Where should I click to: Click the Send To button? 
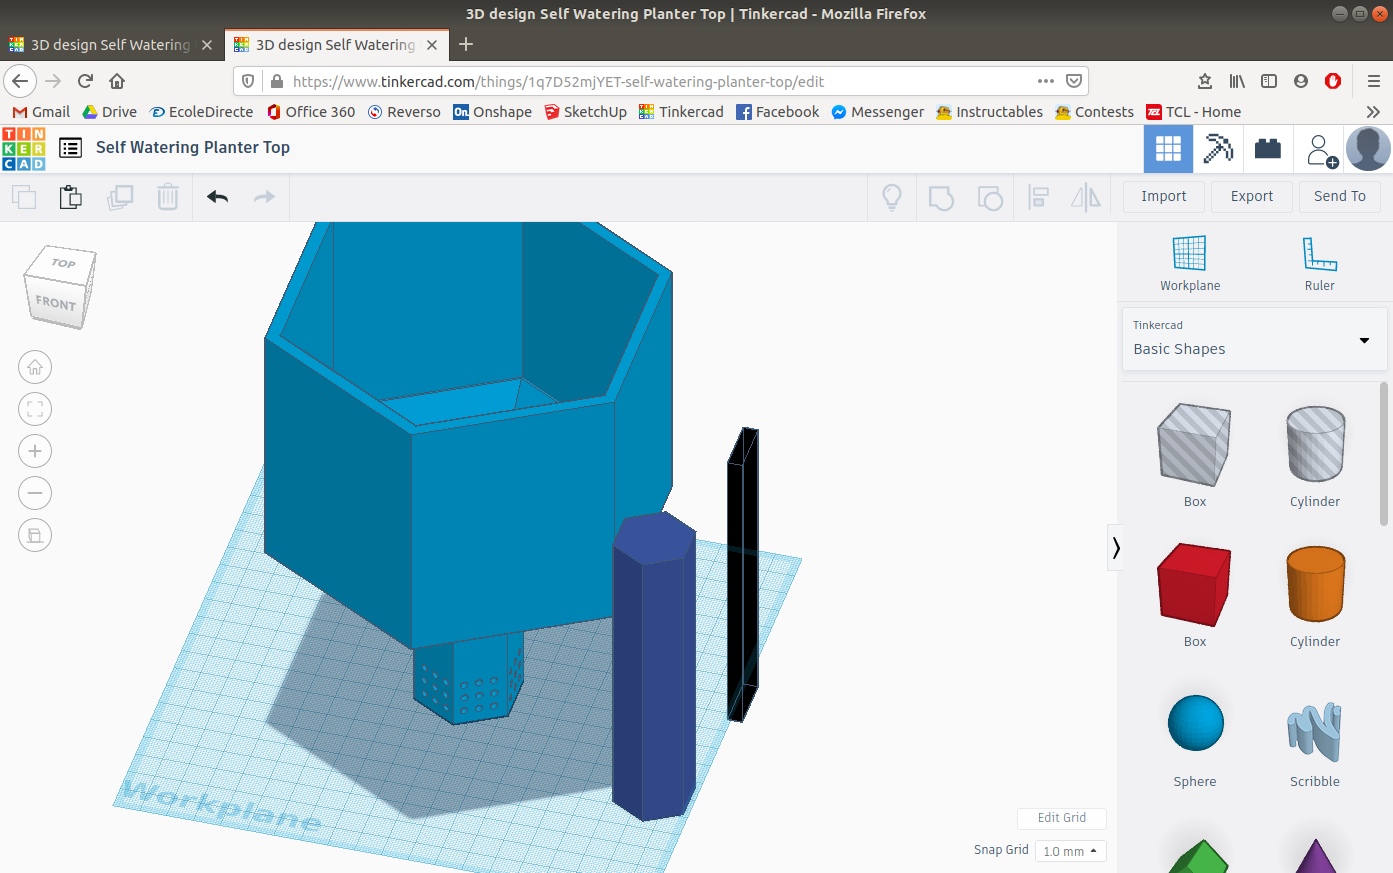(1340, 197)
